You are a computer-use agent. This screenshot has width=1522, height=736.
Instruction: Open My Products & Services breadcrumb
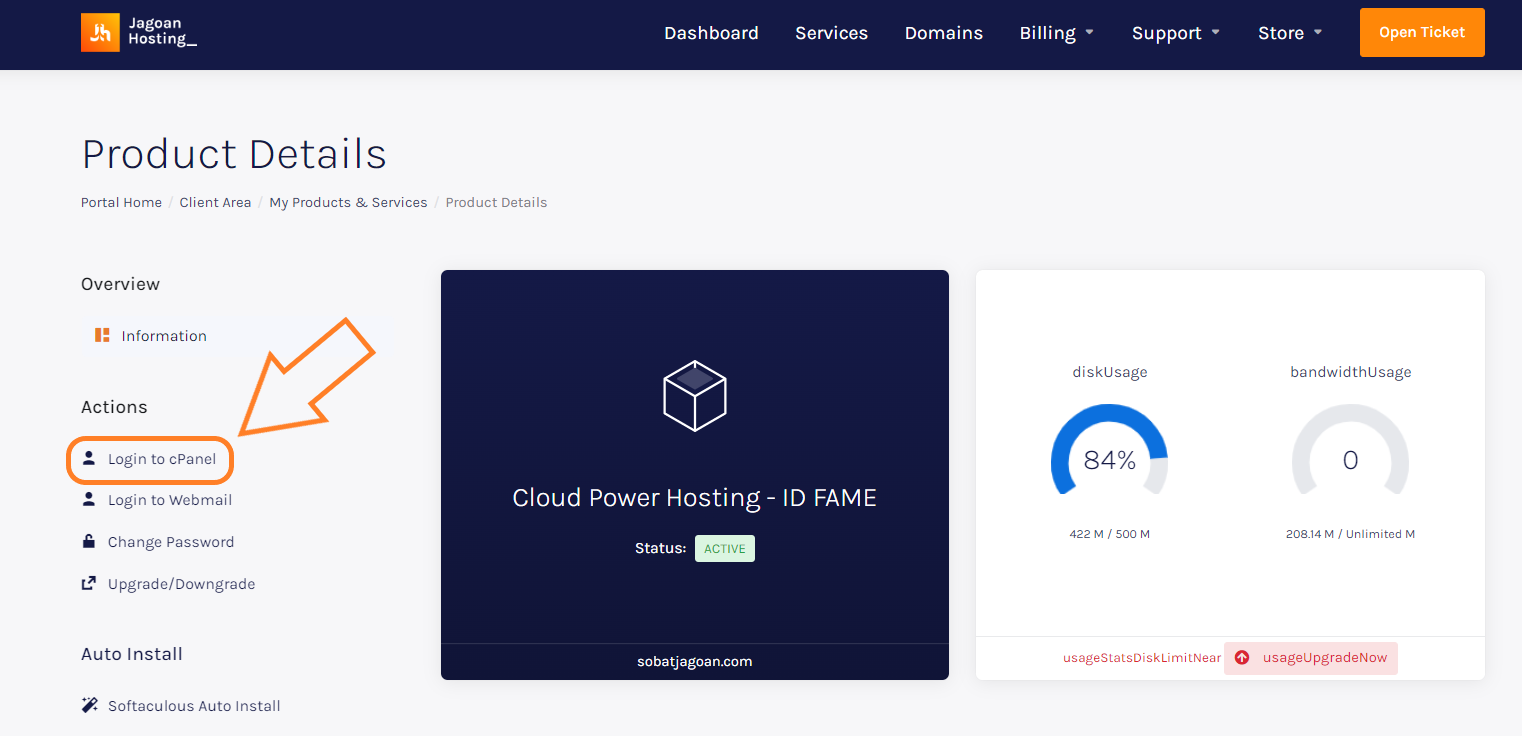348,202
